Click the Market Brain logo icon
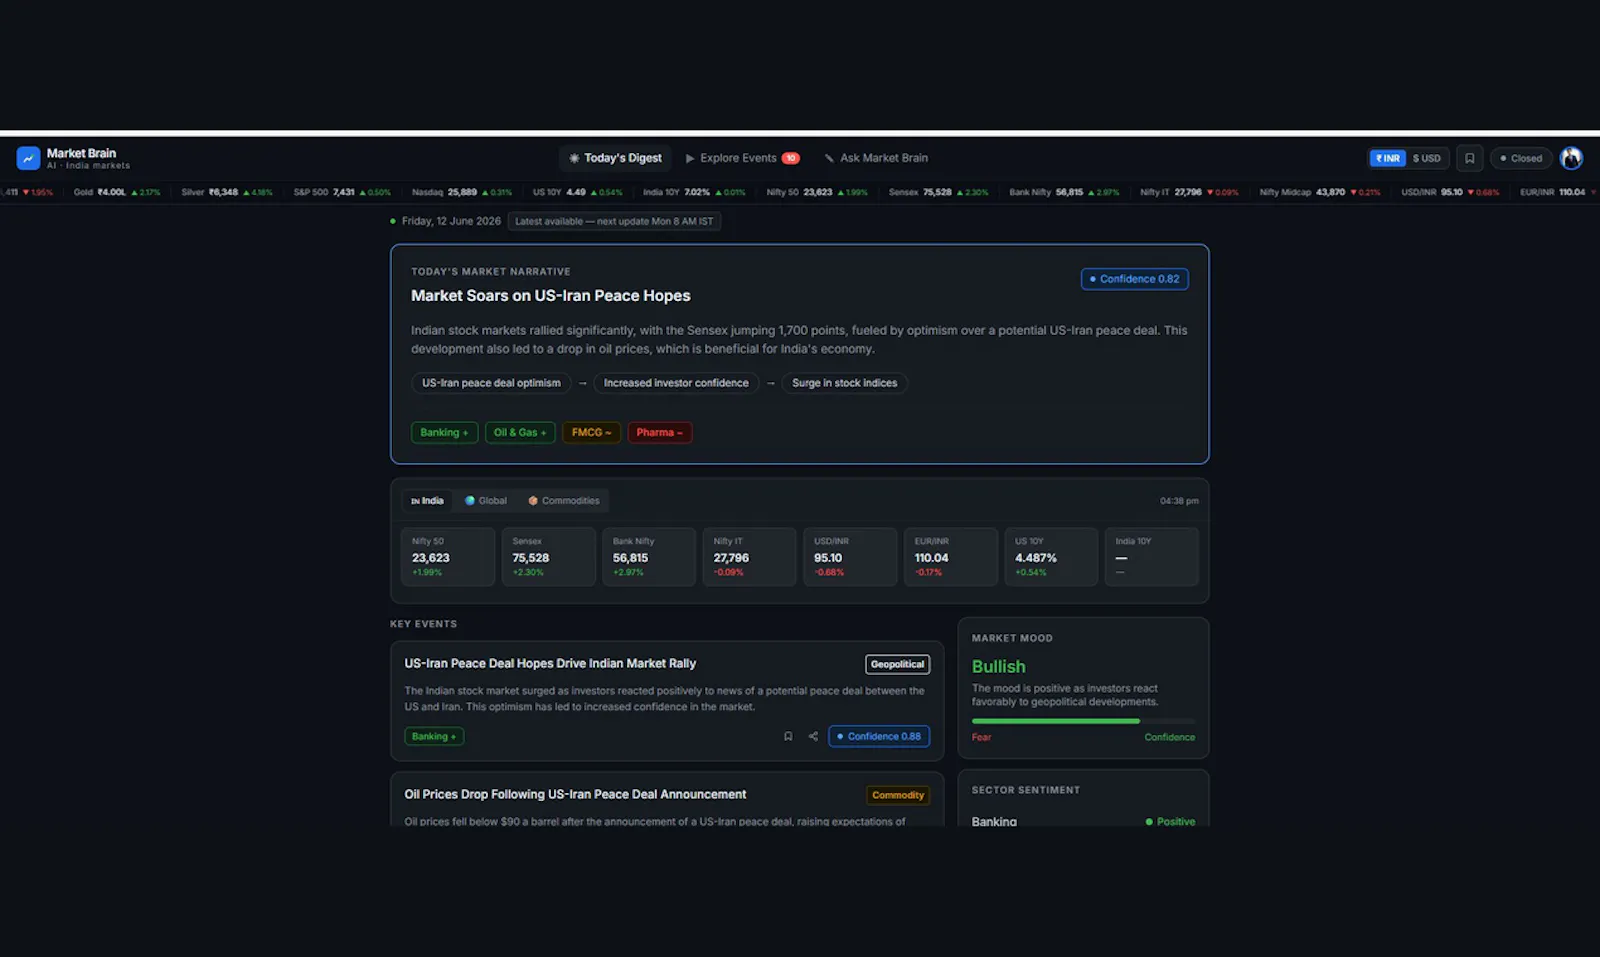 point(28,158)
